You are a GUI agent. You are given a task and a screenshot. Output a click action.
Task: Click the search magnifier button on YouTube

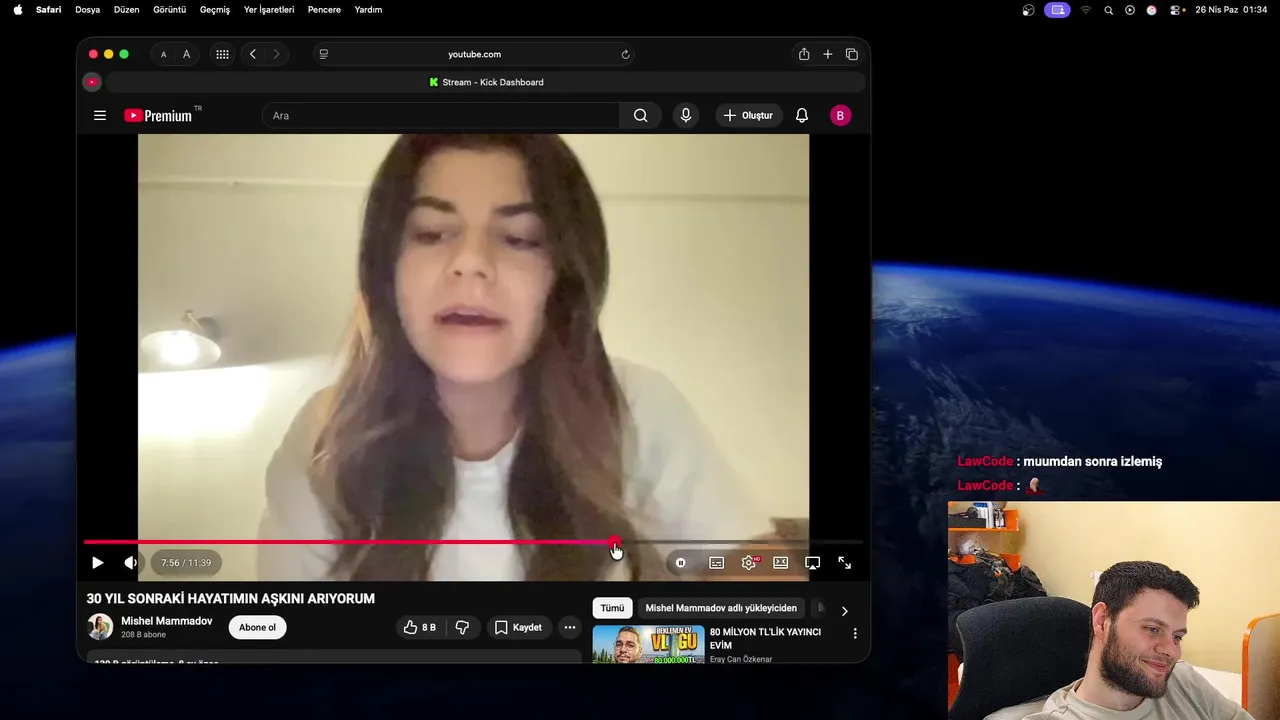[x=640, y=115]
